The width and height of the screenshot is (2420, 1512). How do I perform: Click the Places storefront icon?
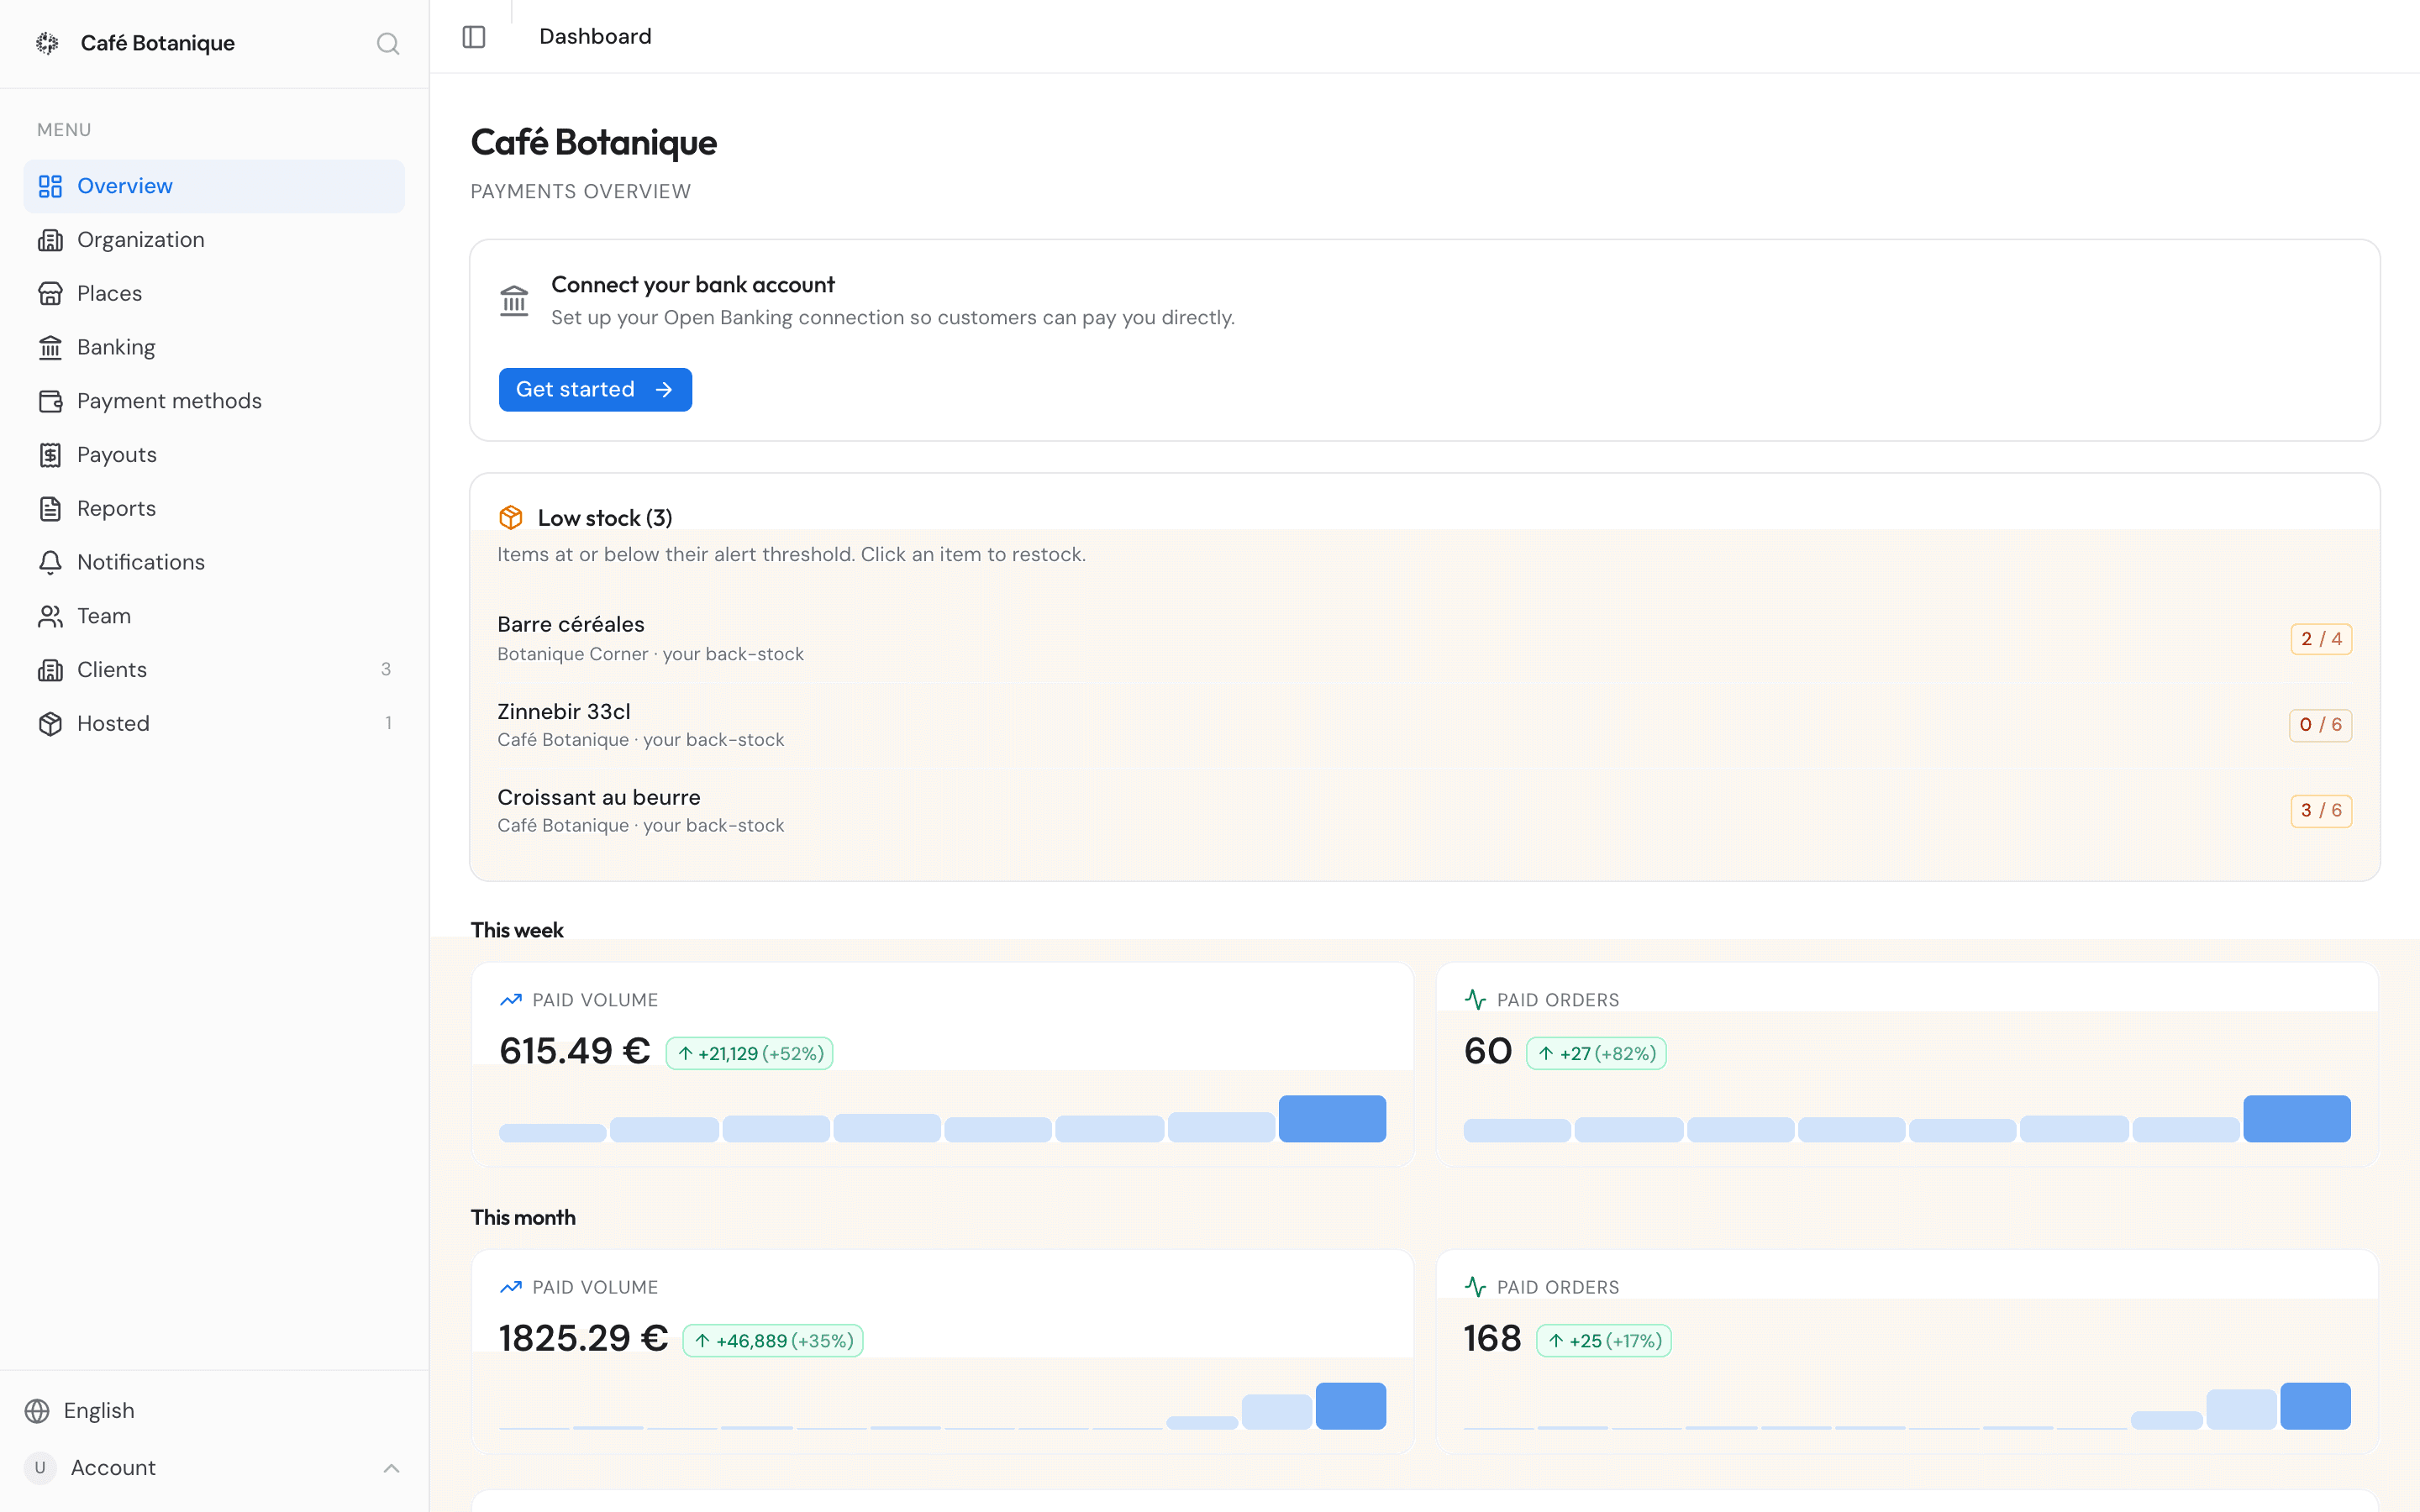coord(50,293)
